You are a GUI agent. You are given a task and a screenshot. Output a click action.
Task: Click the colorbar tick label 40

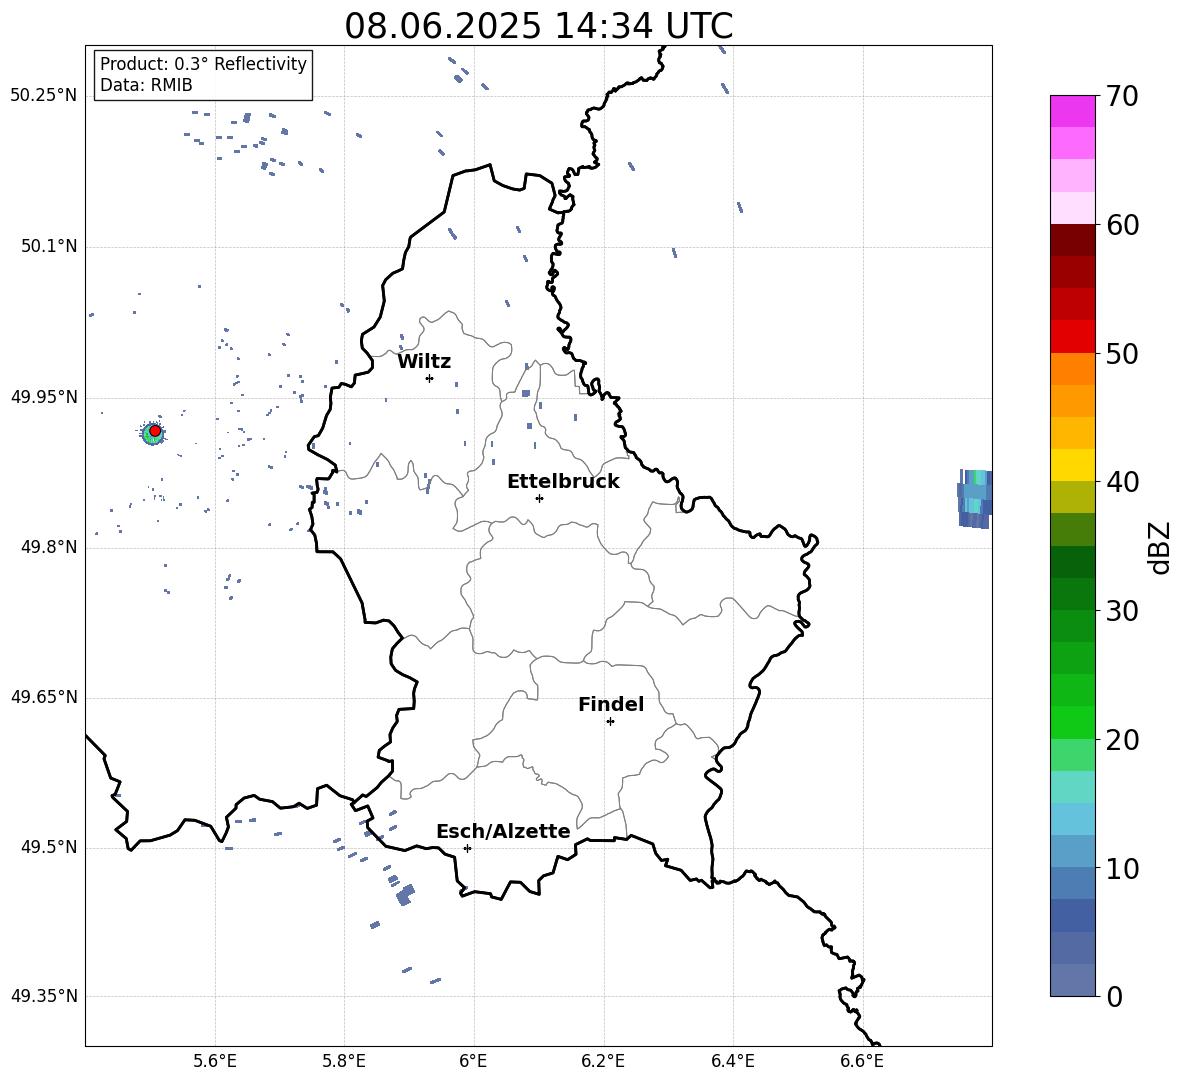pyautogui.click(x=1123, y=482)
